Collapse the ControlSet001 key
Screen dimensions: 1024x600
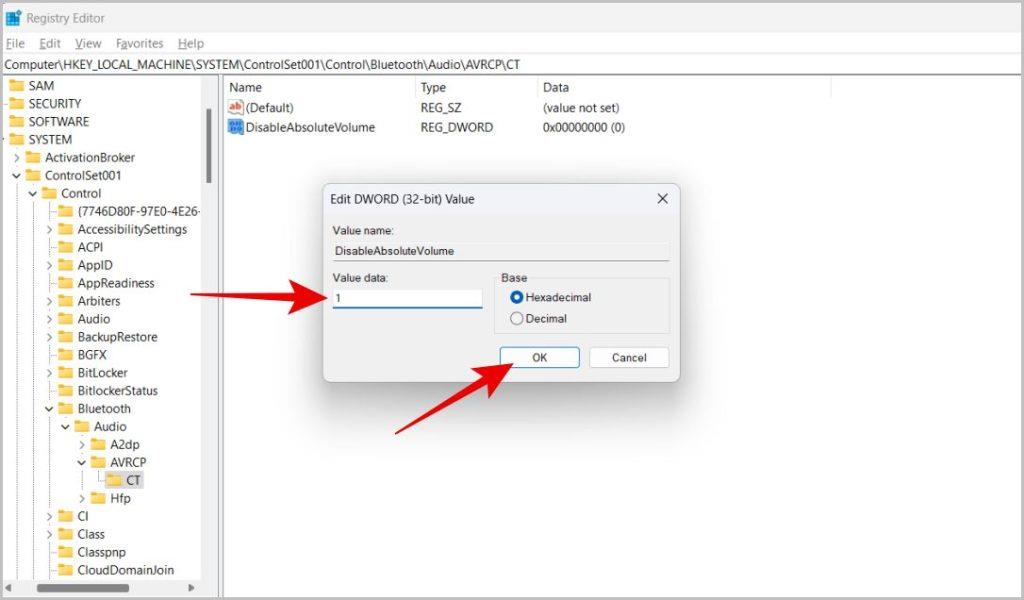[16, 176]
